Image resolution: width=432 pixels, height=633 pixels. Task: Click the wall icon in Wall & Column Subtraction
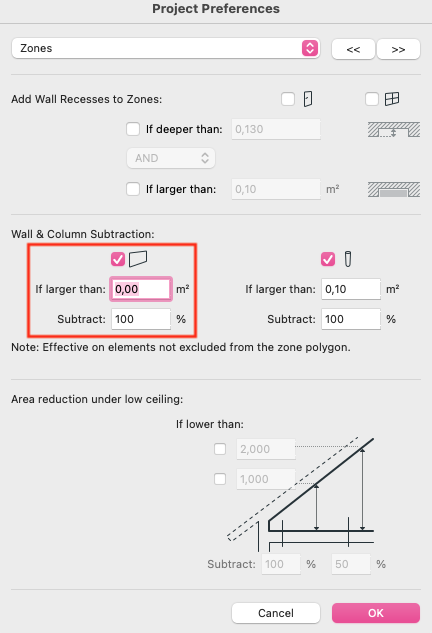click(x=138, y=259)
